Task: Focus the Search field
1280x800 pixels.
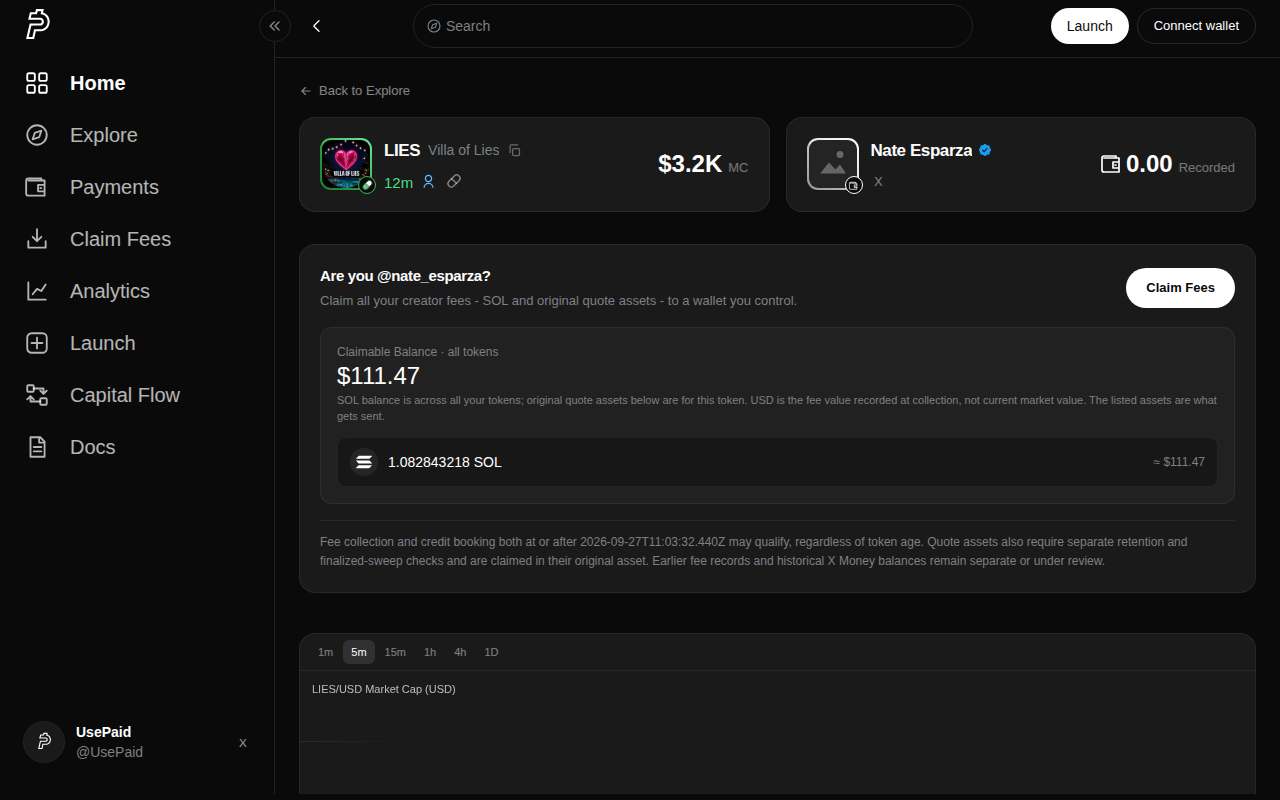Action: click(693, 26)
